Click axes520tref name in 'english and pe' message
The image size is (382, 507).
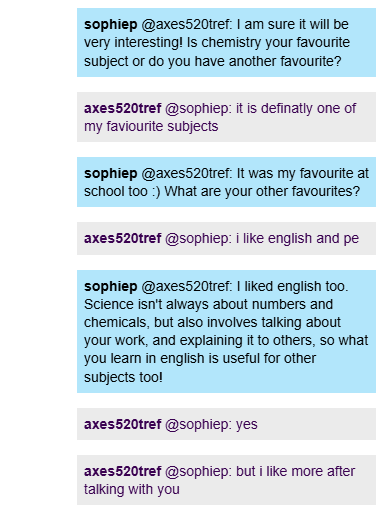tap(122, 238)
